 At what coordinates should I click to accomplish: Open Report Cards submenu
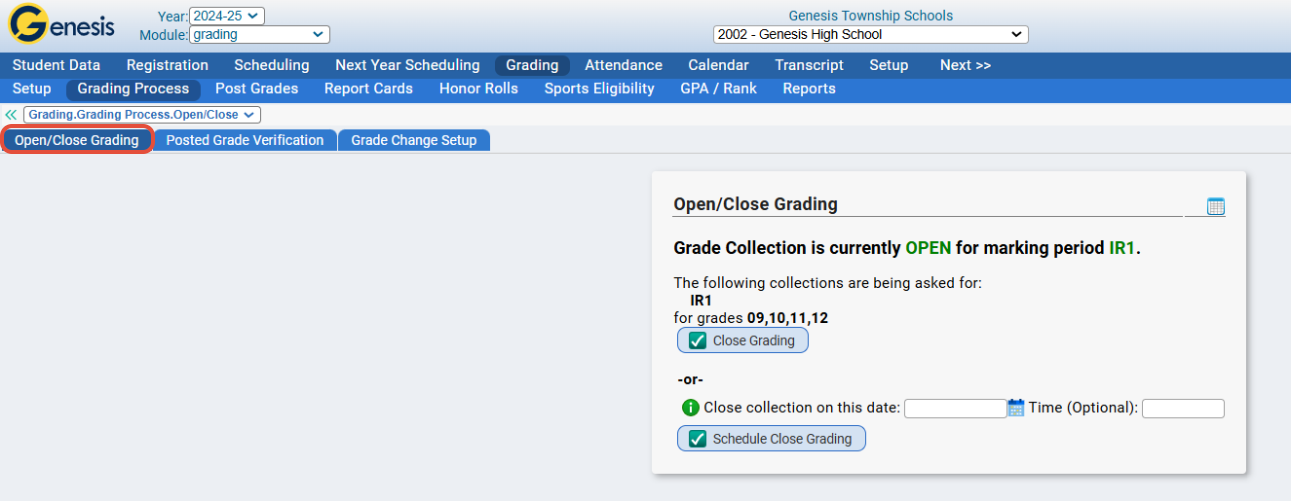tap(368, 89)
